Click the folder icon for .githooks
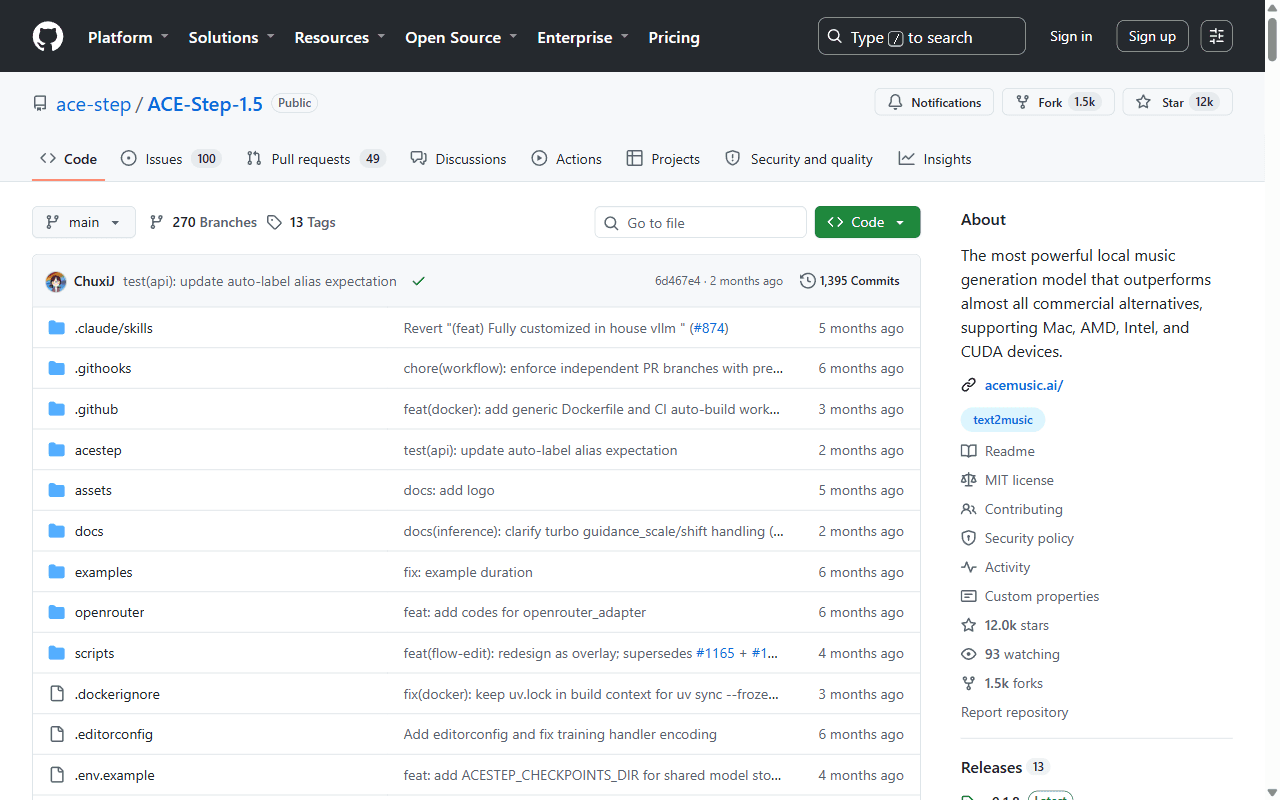 point(57,368)
